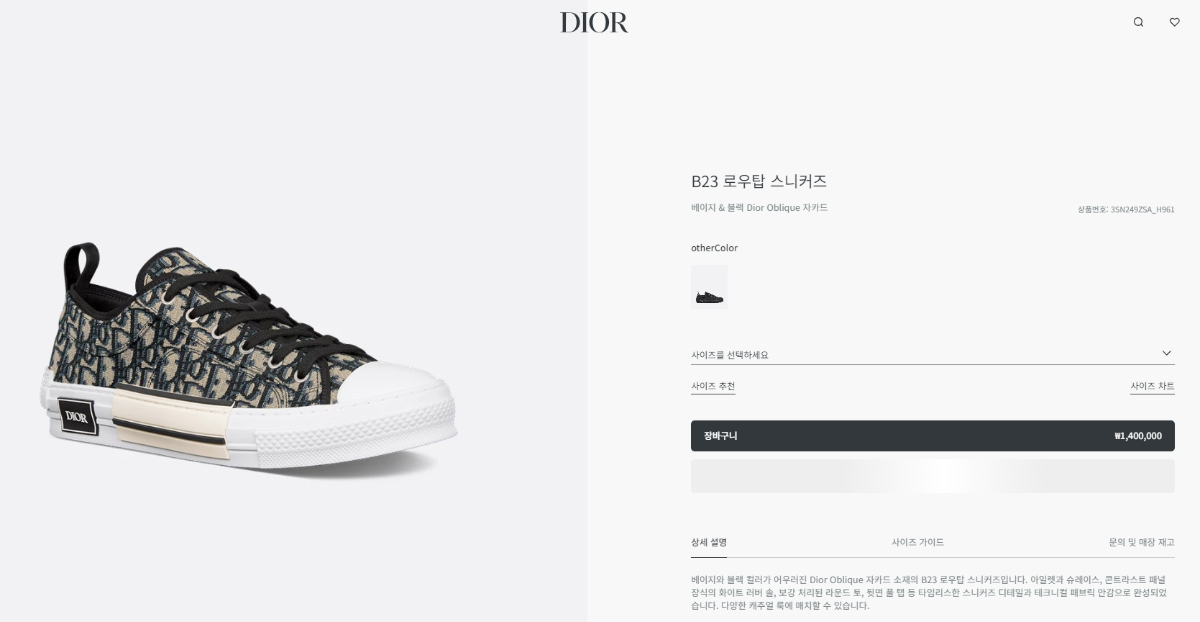Click the otherColor label
Screen dimensions: 1200x622
click(x=714, y=248)
